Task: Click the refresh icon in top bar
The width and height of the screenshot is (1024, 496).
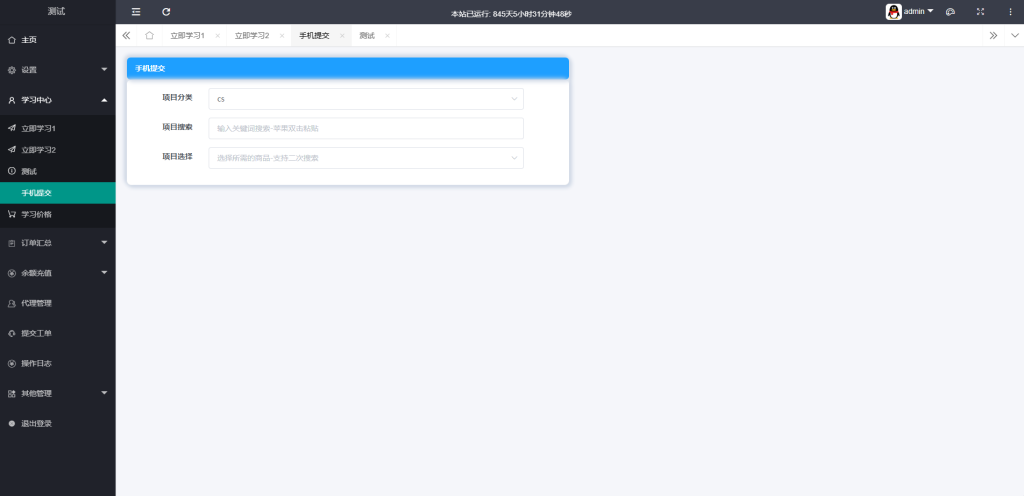Action: click(x=166, y=12)
